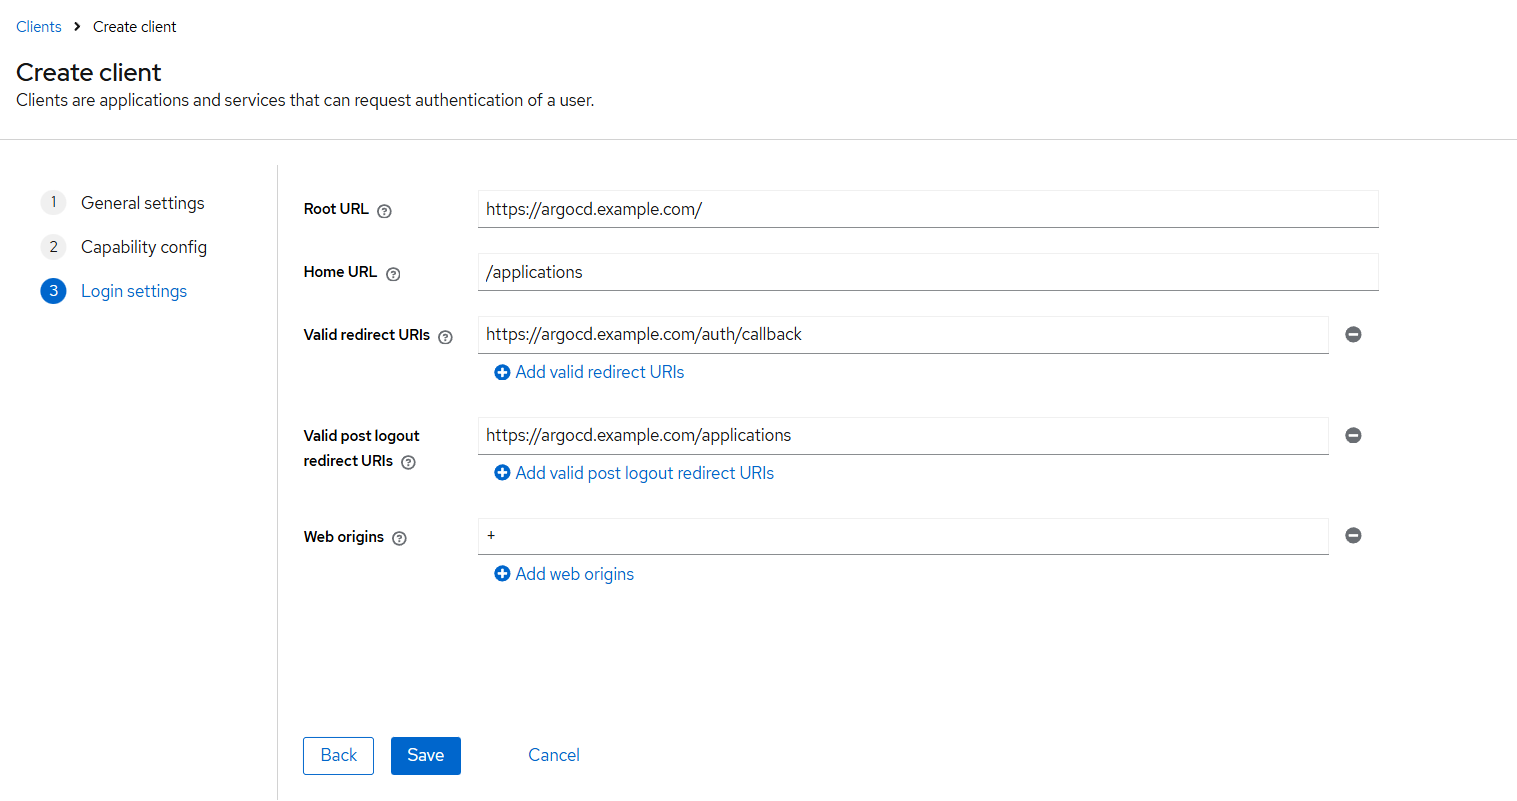Viewport: 1517px width, 801px height.
Task: Click the Web origins help icon
Action: tap(399, 538)
